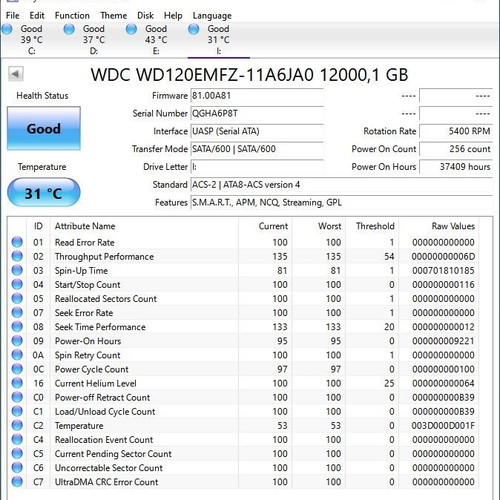Select drive C: status indicator
Image resolution: width=500 pixels, height=500 pixels.
7,29
